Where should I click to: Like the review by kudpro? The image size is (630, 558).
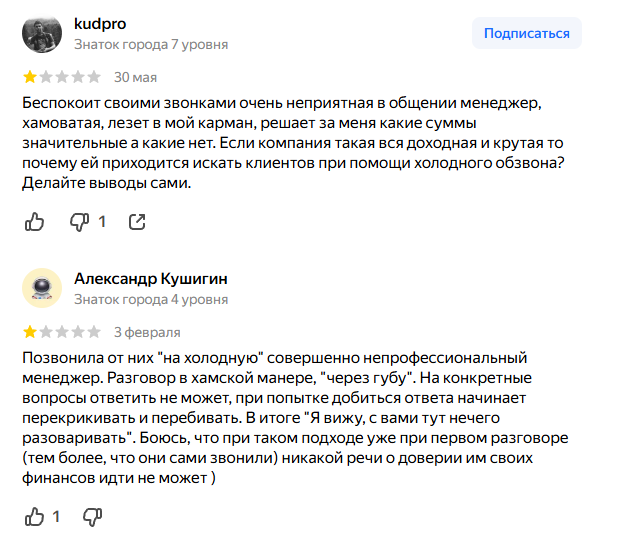[35, 221]
